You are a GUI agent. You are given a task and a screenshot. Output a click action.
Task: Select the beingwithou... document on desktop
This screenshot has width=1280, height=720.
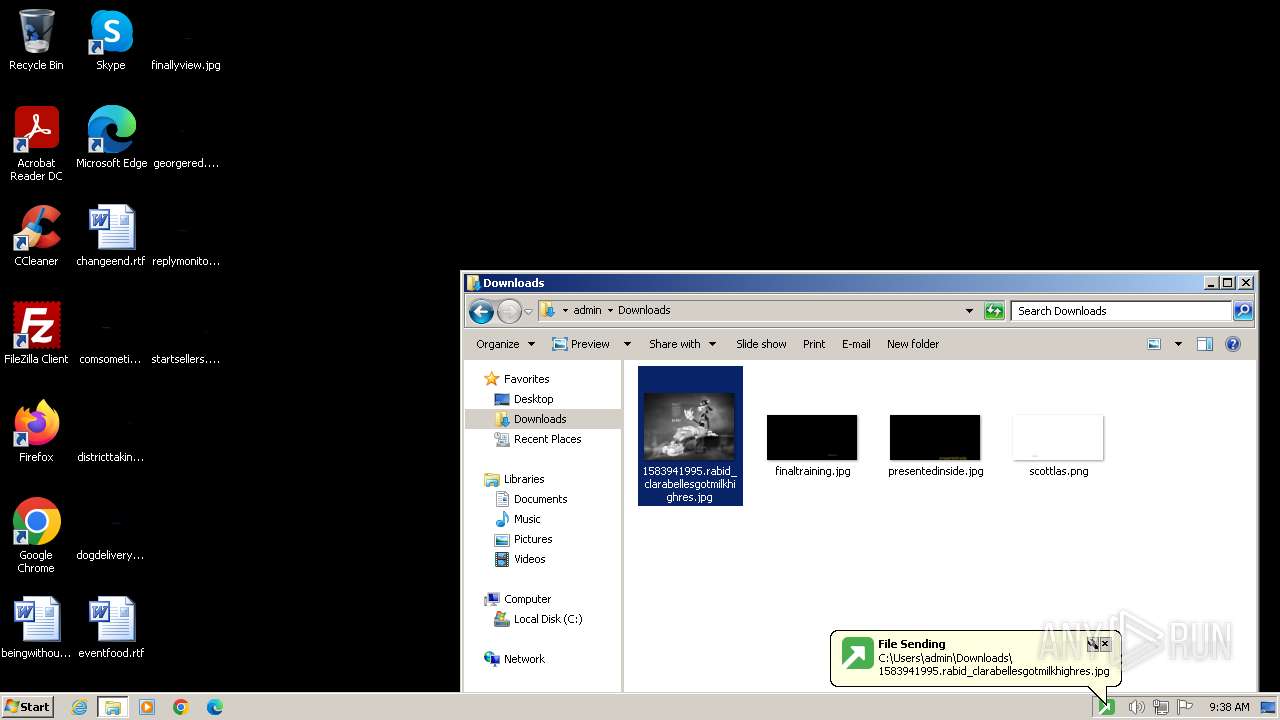(36, 628)
